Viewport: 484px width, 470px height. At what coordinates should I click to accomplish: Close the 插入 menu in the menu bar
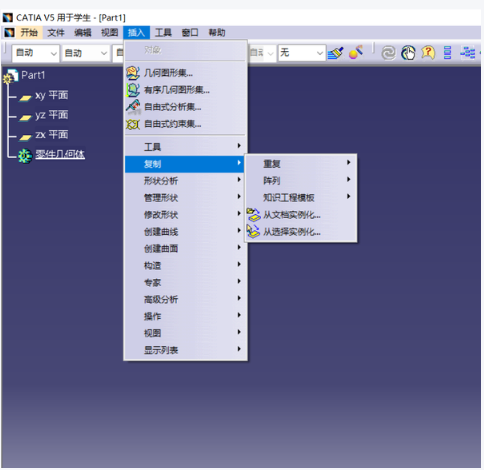point(136,33)
